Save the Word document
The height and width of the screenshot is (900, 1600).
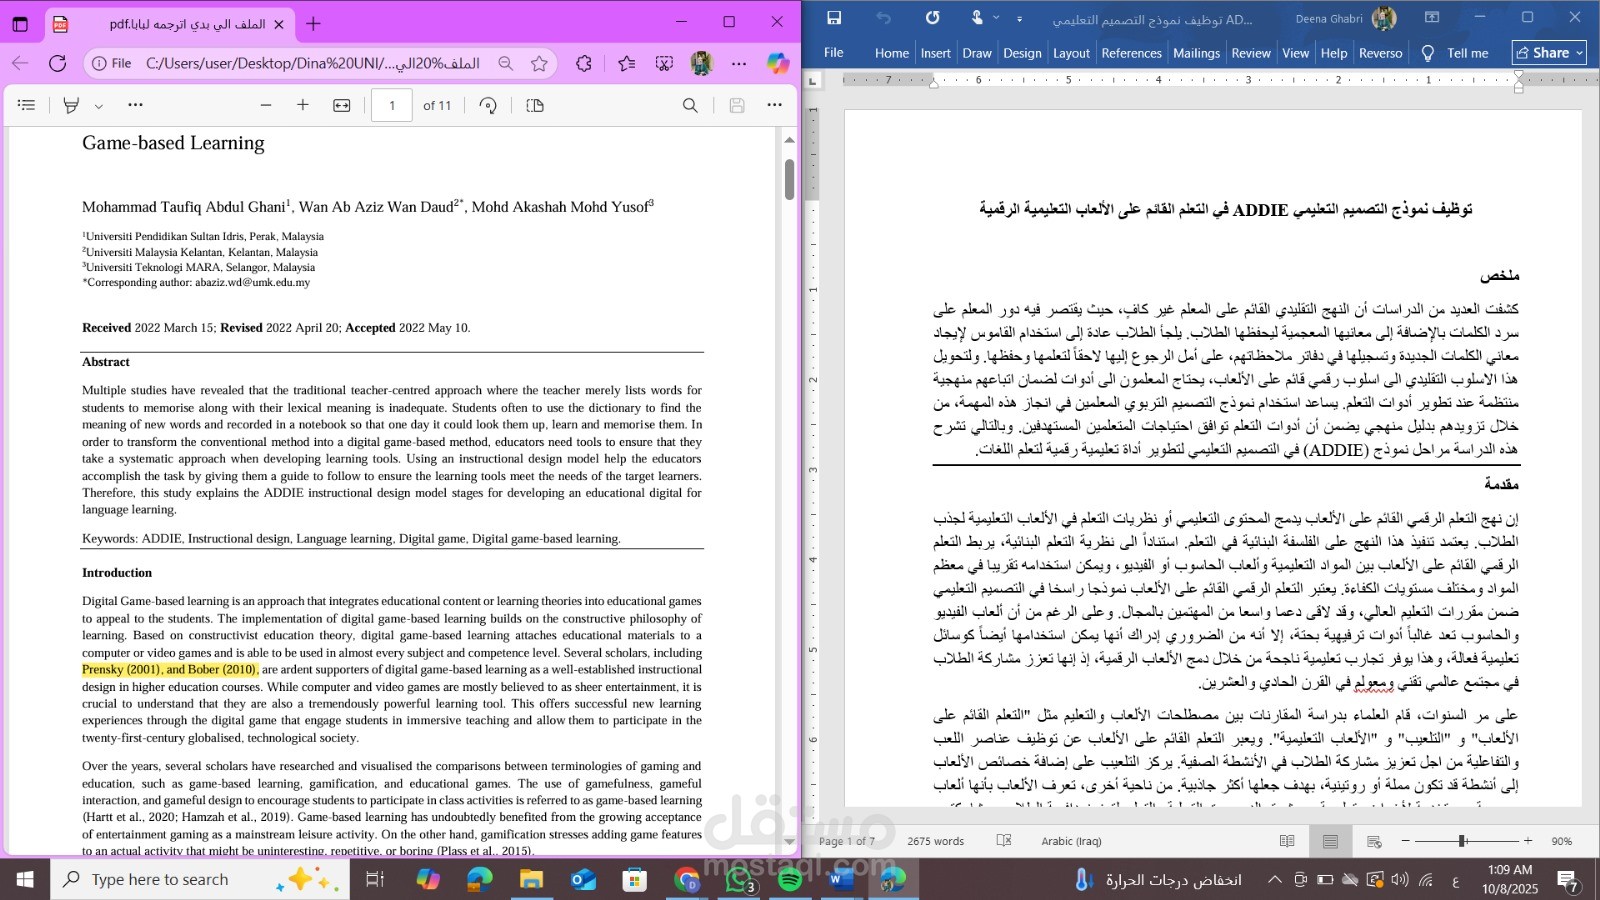click(x=834, y=18)
